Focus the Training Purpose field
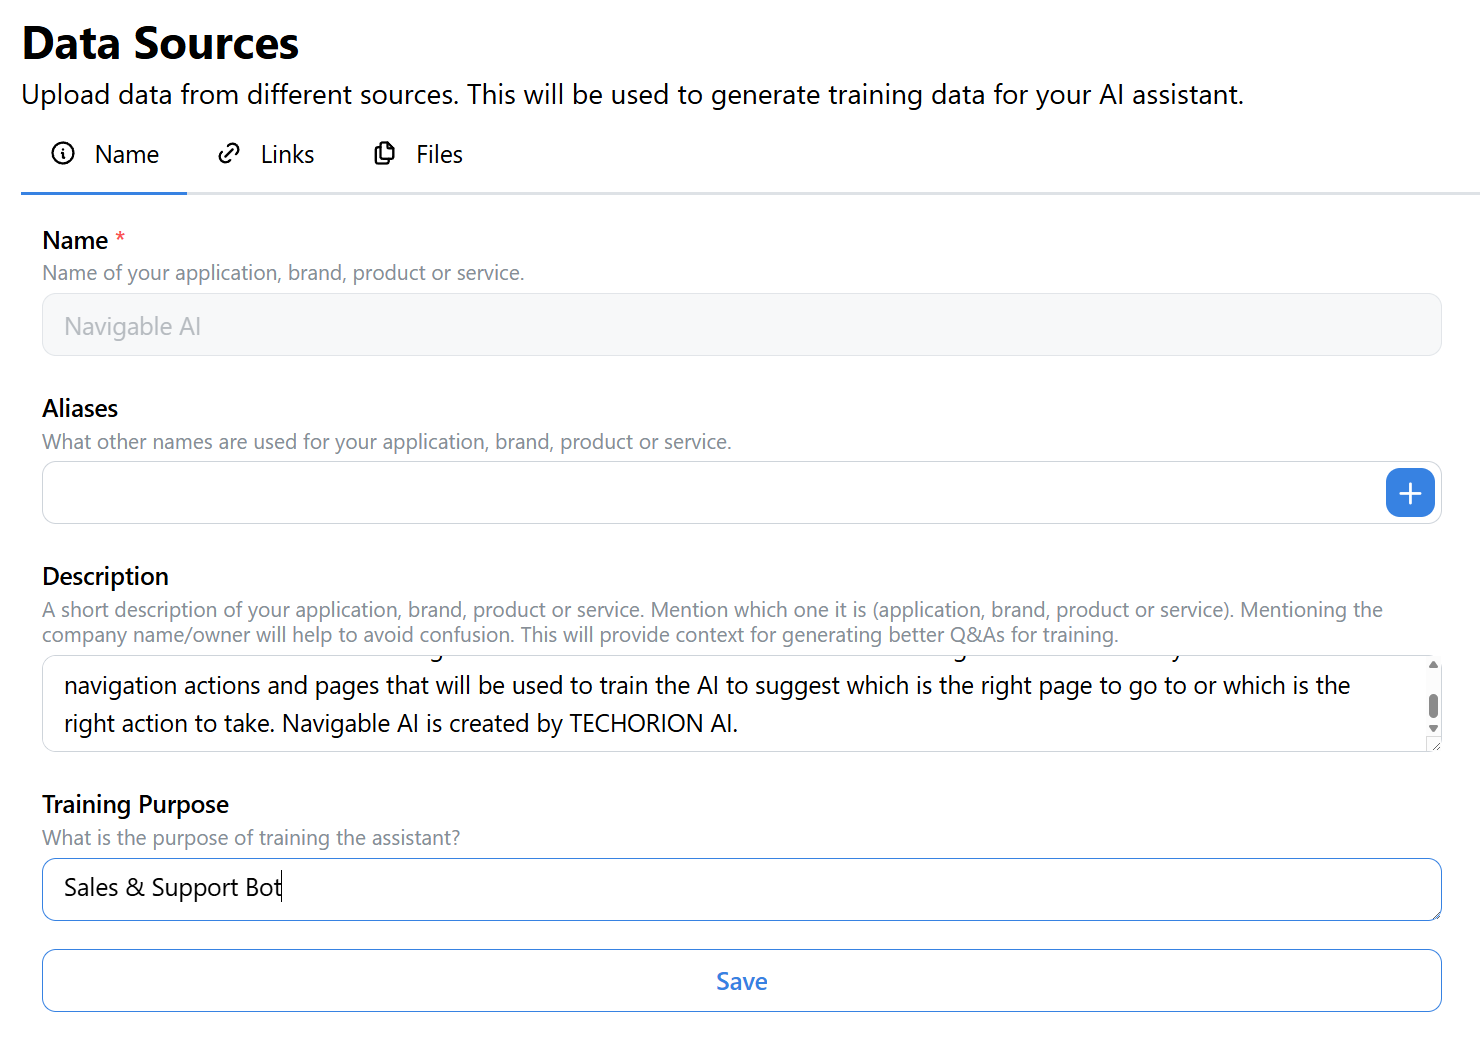Viewport: 1480px width, 1047px height. [741, 889]
